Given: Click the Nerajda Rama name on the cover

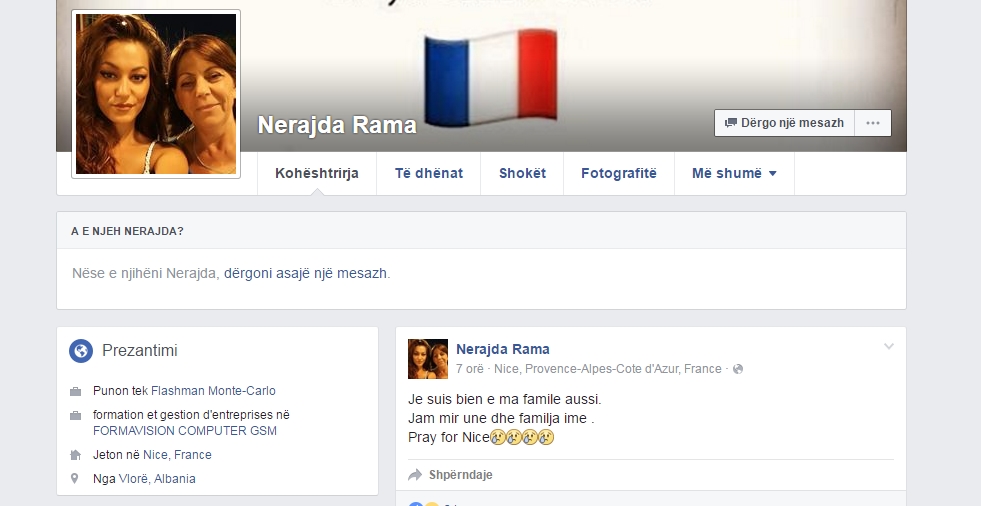Looking at the screenshot, I should 337,124.
